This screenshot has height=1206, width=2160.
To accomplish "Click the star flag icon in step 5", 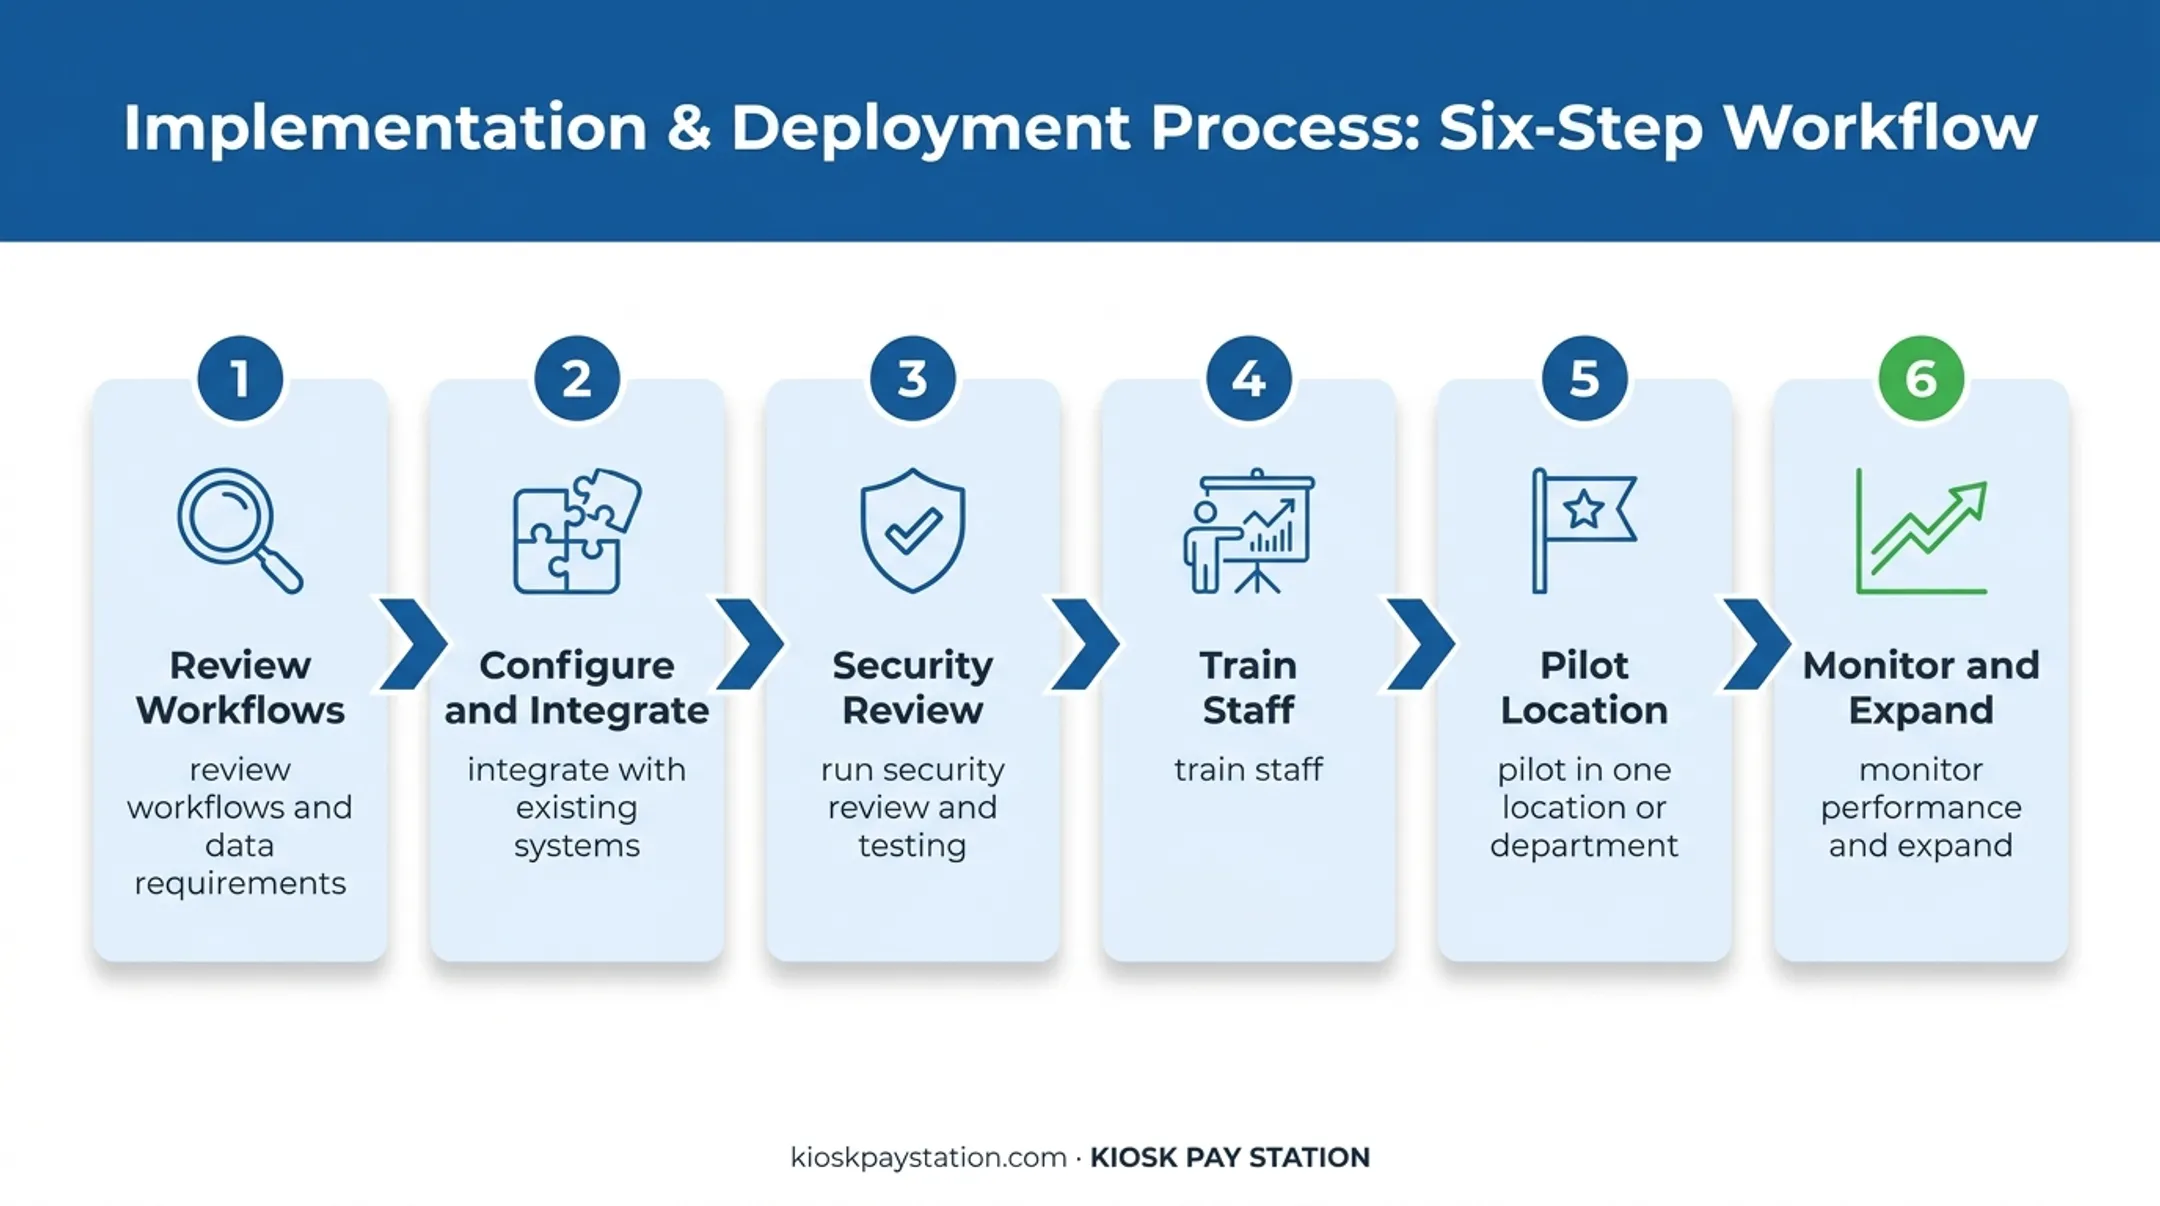I will point(1584,531).
